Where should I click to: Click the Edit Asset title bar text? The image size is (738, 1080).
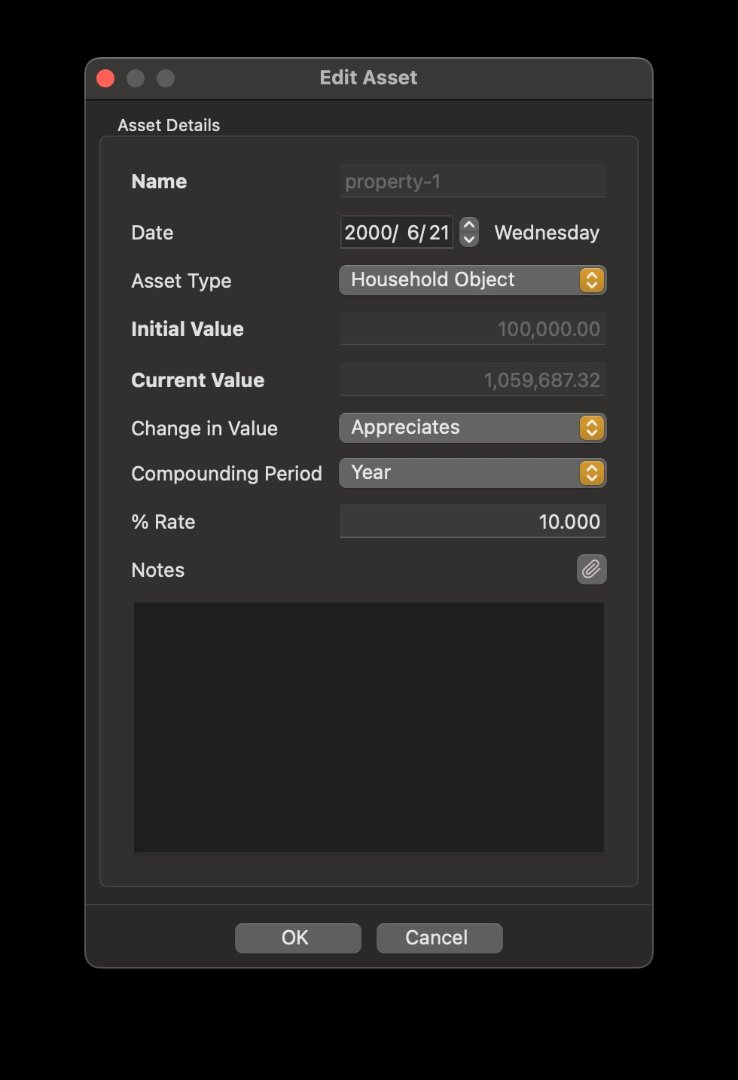click(x=368, y=78)
